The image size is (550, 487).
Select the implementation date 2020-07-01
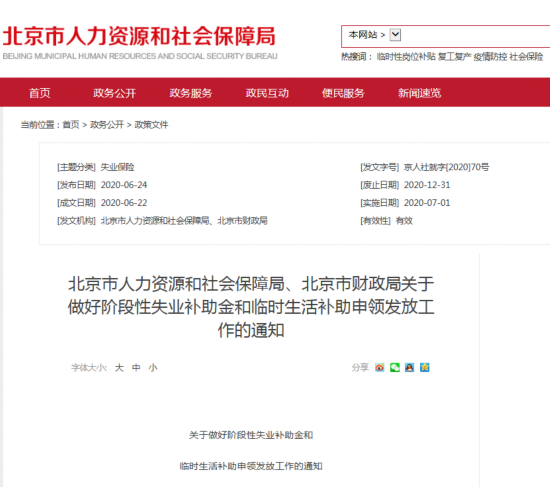click(427, 203)
